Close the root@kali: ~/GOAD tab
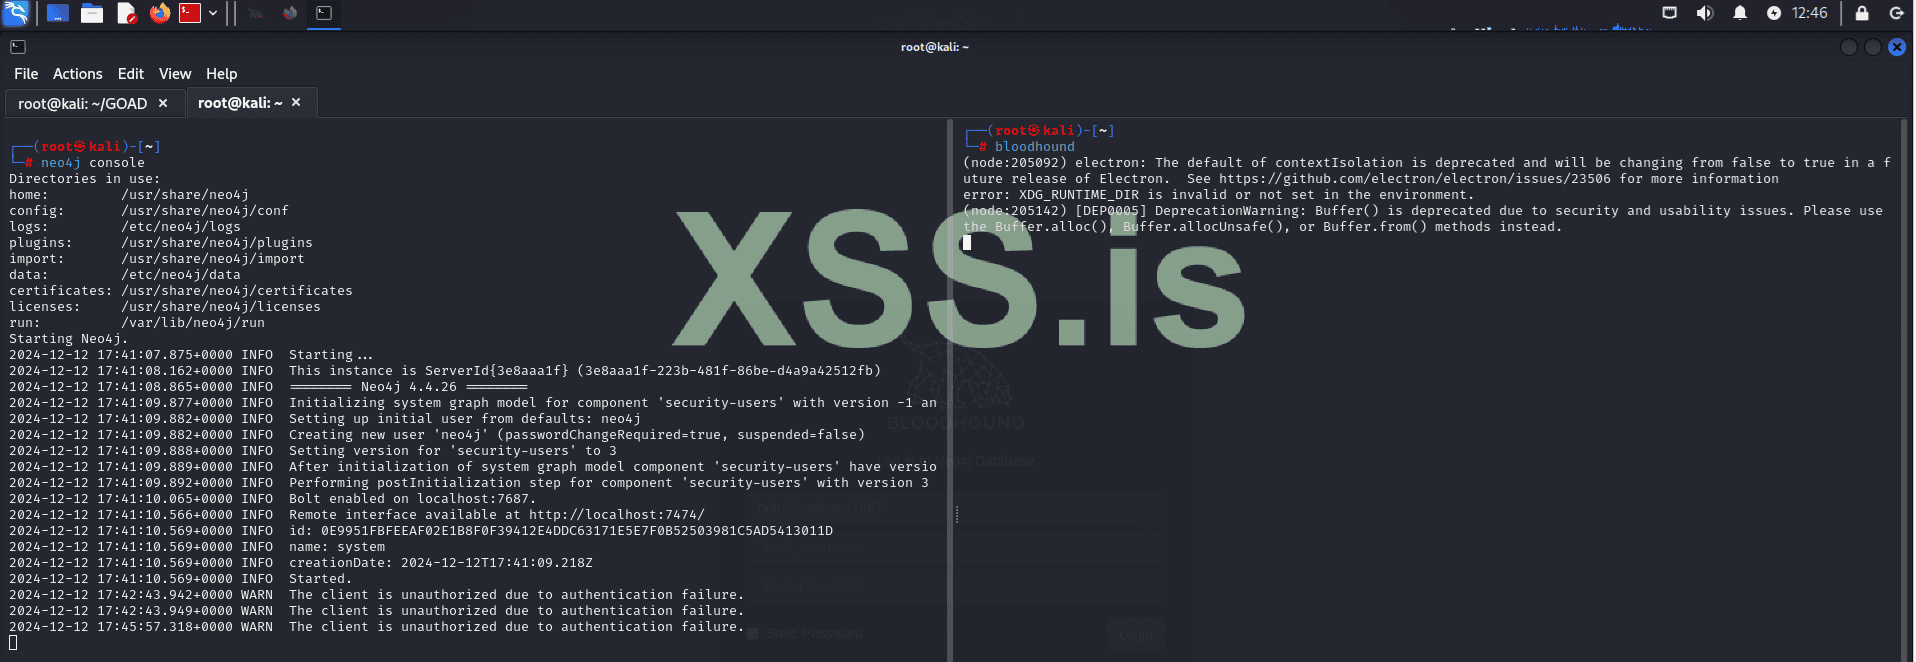 pos(163,103)
